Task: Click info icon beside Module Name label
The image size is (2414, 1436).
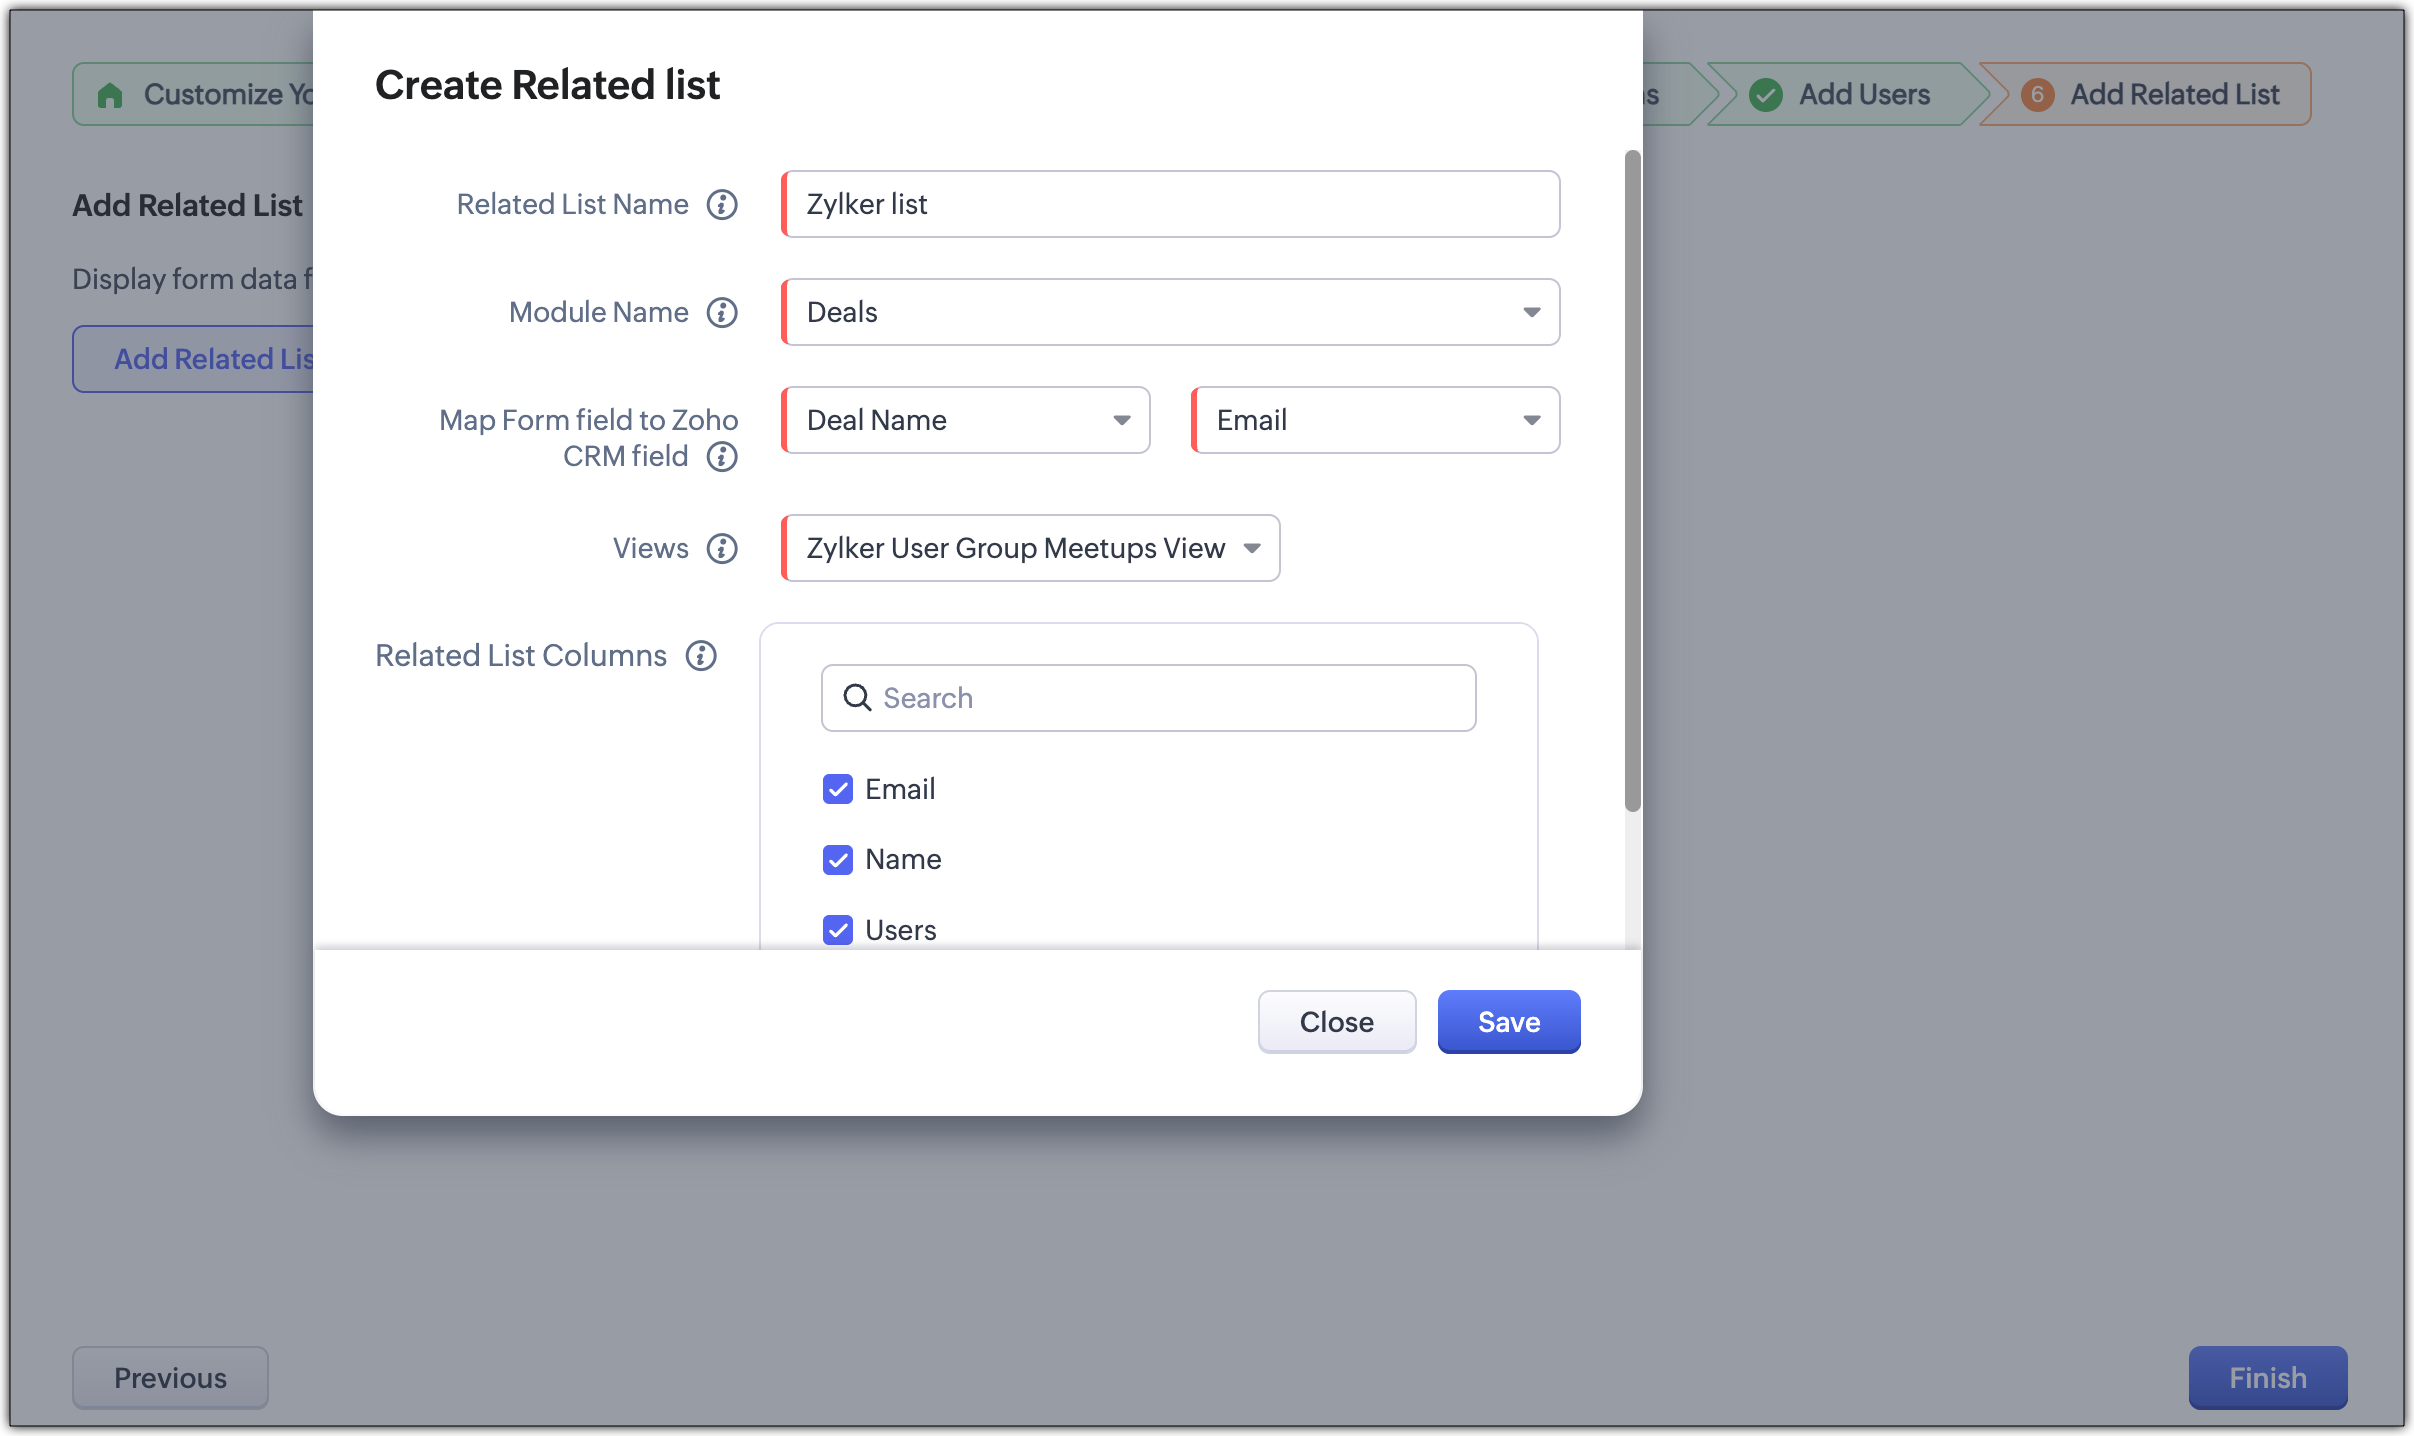Action: click(x=722, y=313)
